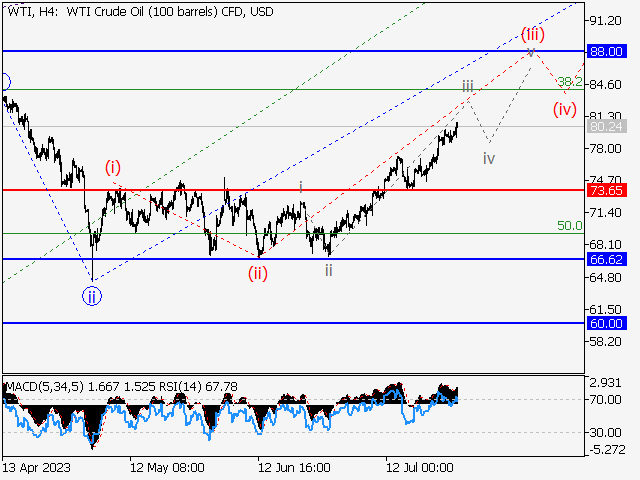Click the 13 Apr 2023 date label
This screenshot has height=480, width=640.
pos(36,467)
